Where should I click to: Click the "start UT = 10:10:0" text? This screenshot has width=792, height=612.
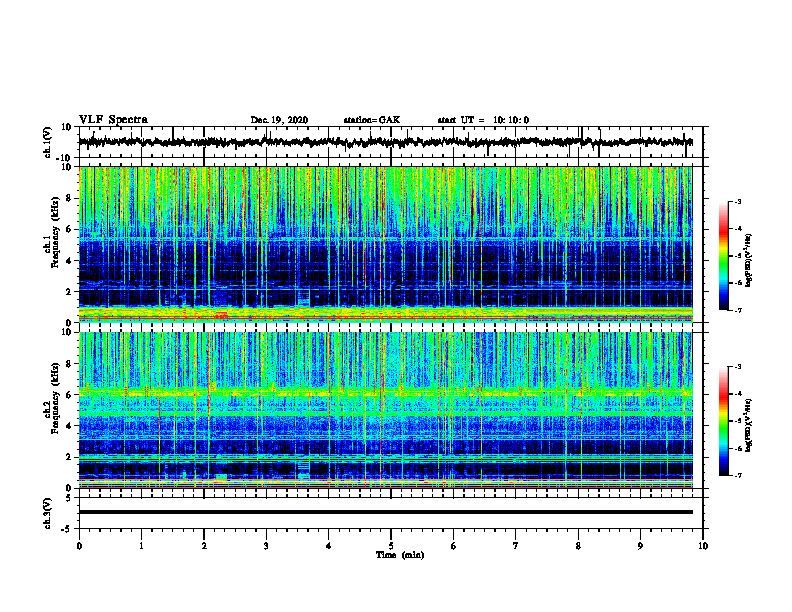[483, 120]
